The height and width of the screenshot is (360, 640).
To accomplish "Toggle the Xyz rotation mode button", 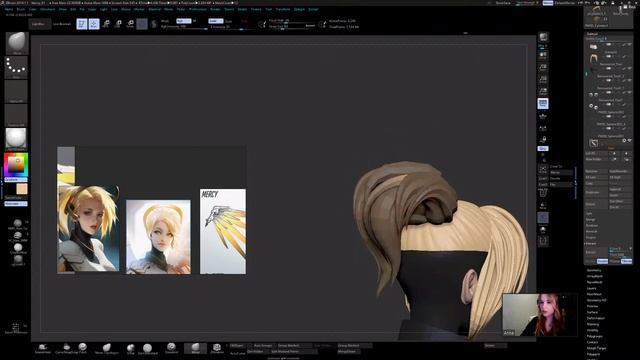I will pos(543,149).
